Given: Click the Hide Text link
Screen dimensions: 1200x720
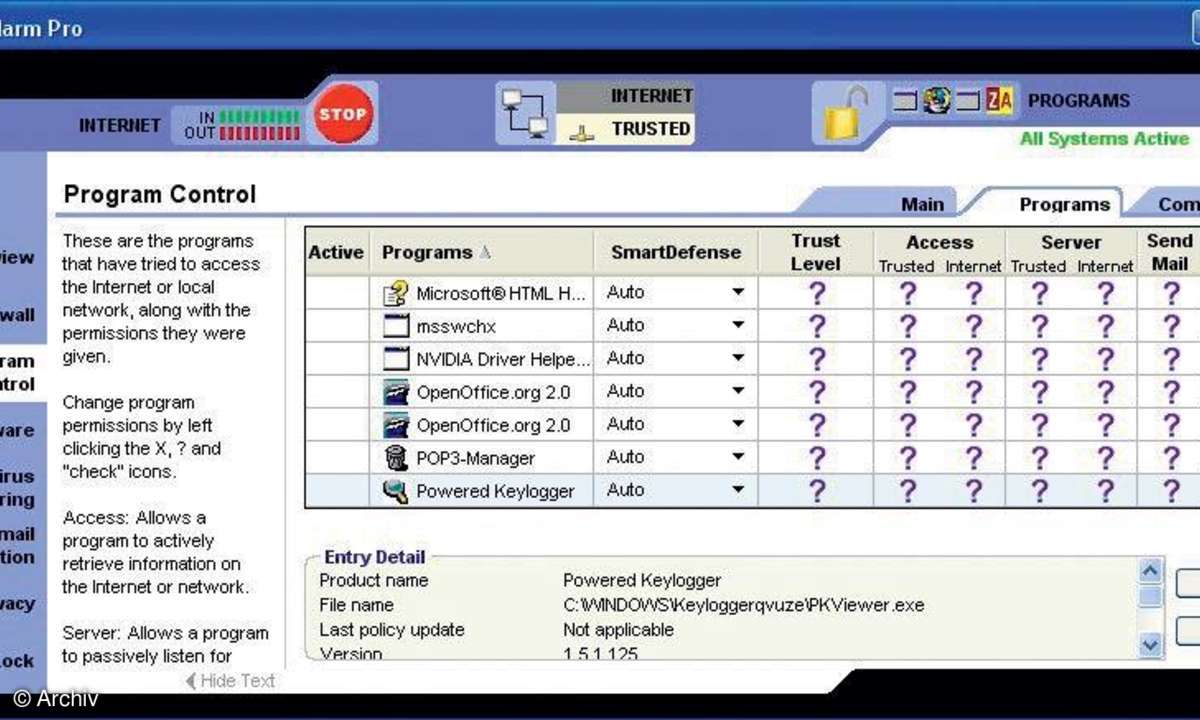Looking at the screenshot, I should point(230,681).
